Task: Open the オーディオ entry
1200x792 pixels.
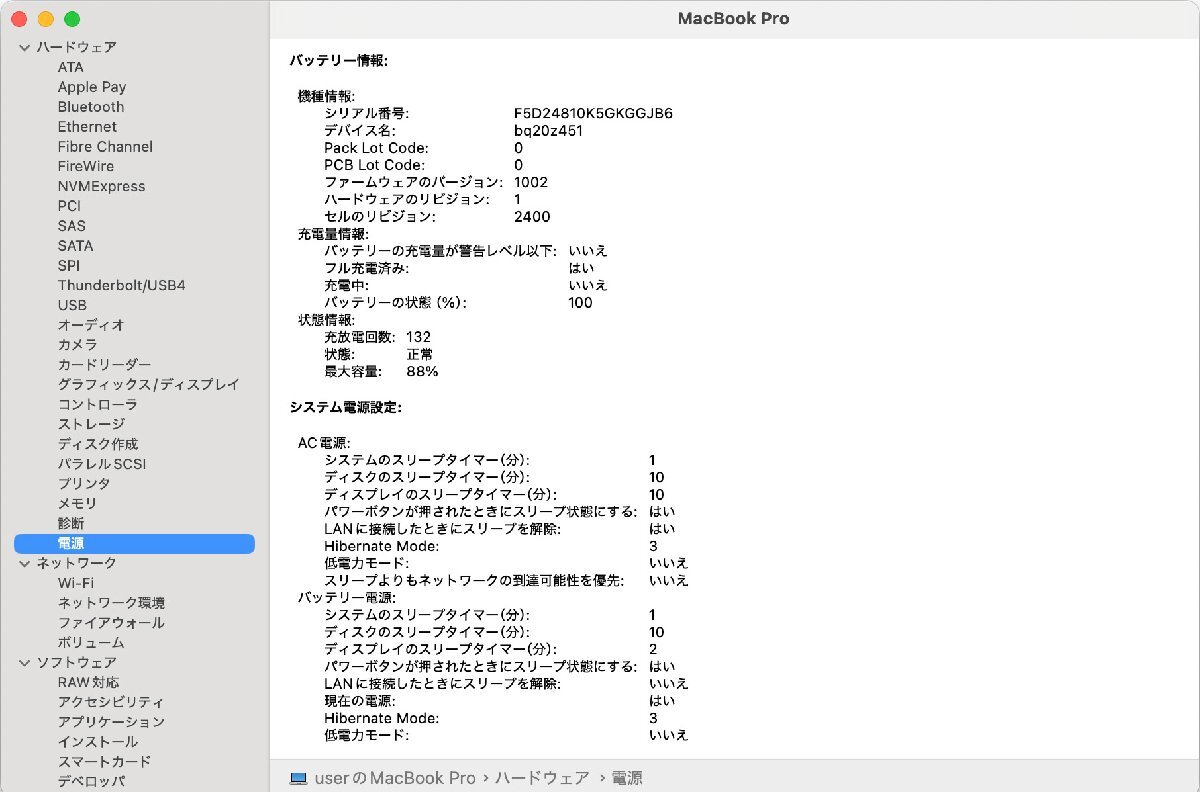Action: coord(91,325)
